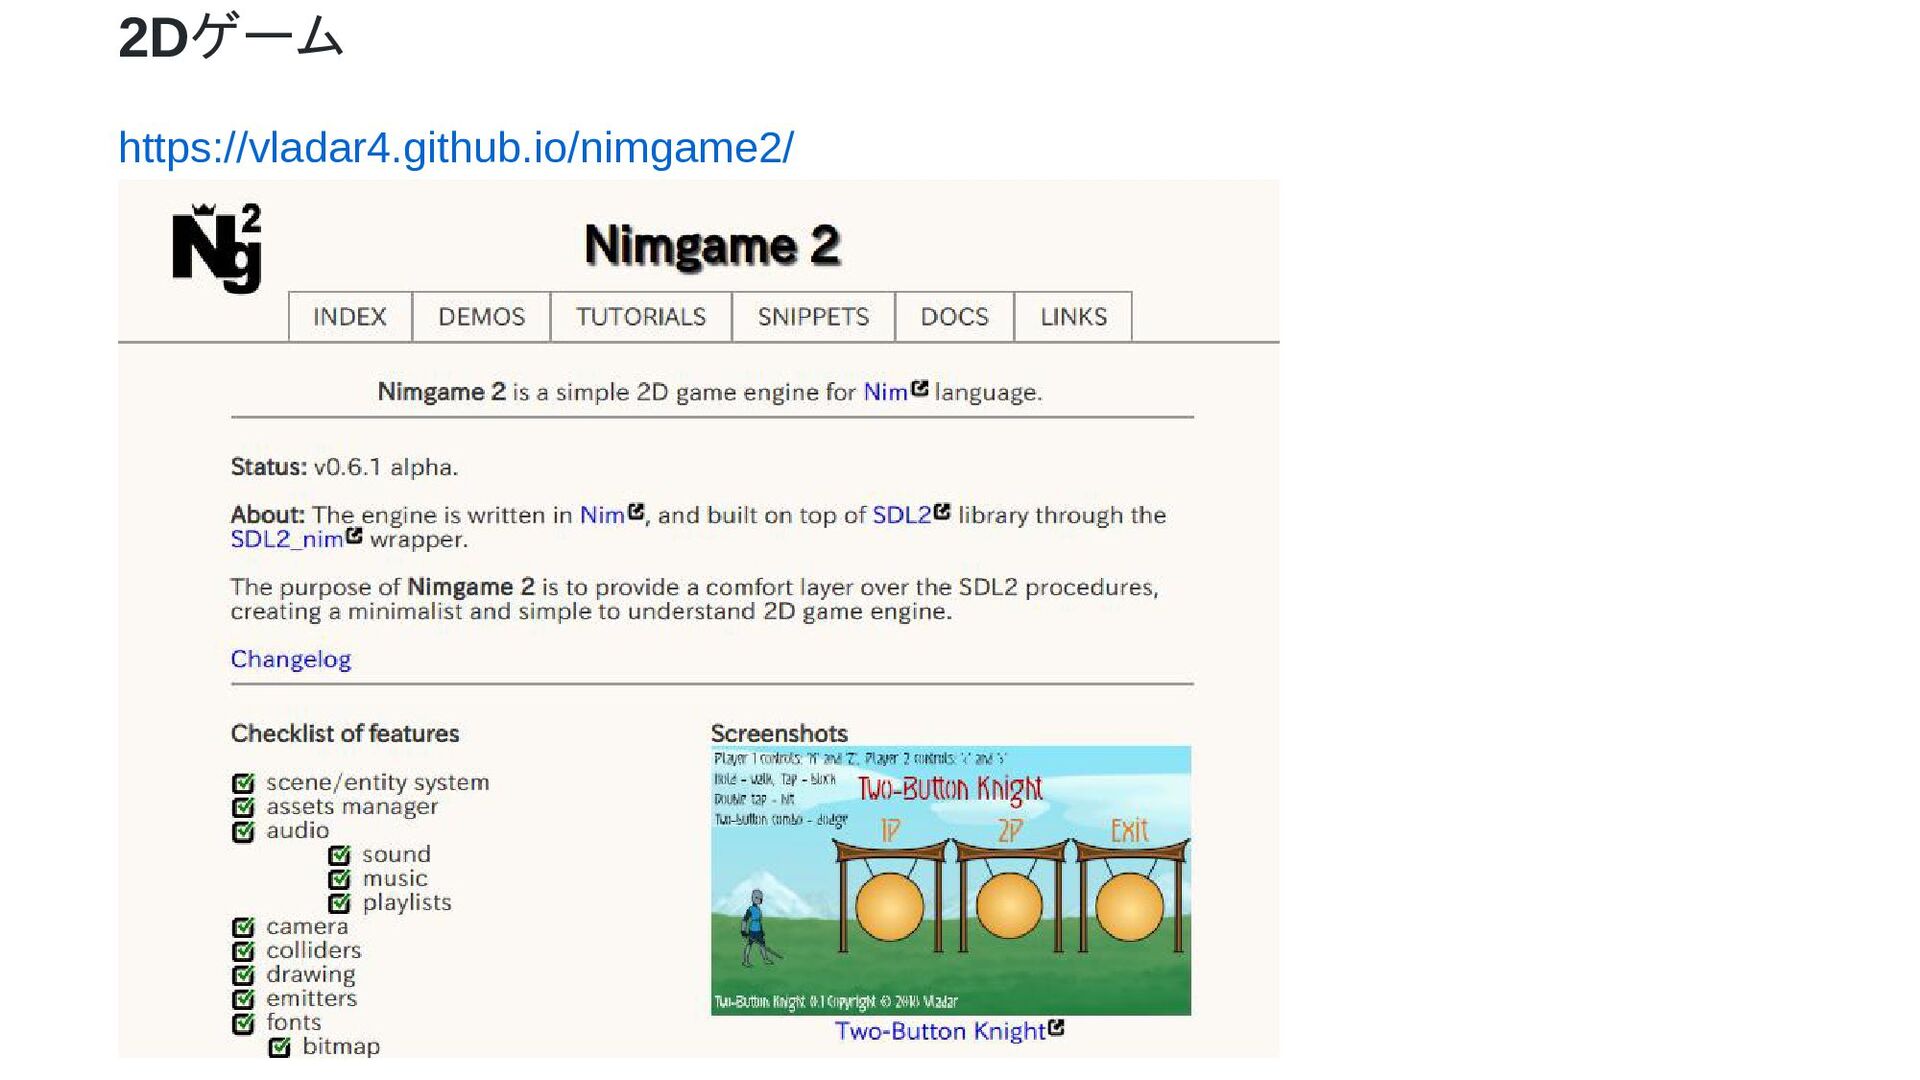The height and width of the screenshot is (1080, 1920).
Task: Open the SDL2 library link
Action: point(902,515)
